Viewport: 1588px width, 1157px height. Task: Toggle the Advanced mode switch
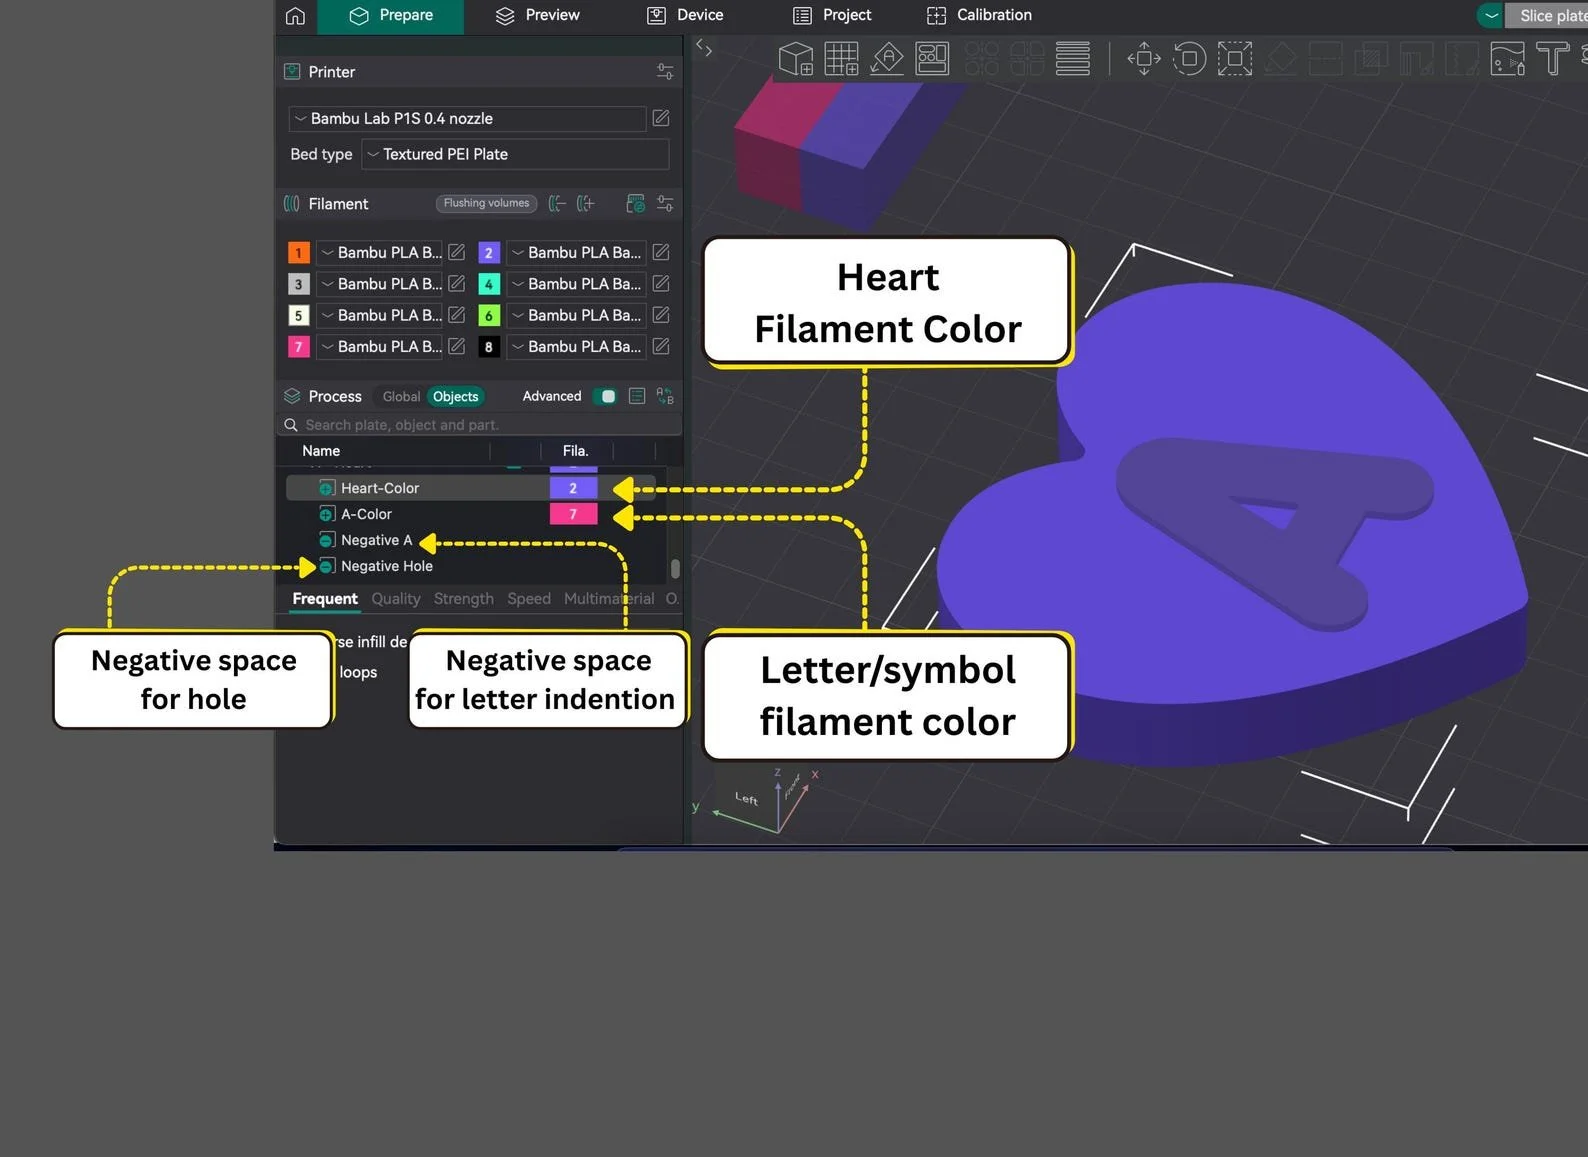pyautogui.click(x=605, y=396)
